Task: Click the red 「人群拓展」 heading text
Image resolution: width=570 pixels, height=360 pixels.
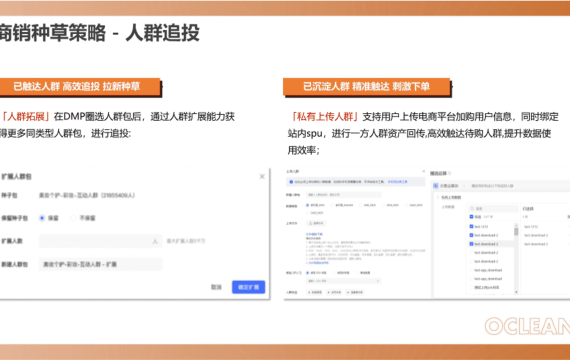Action: pyautogui.click(x=25, y=117)
